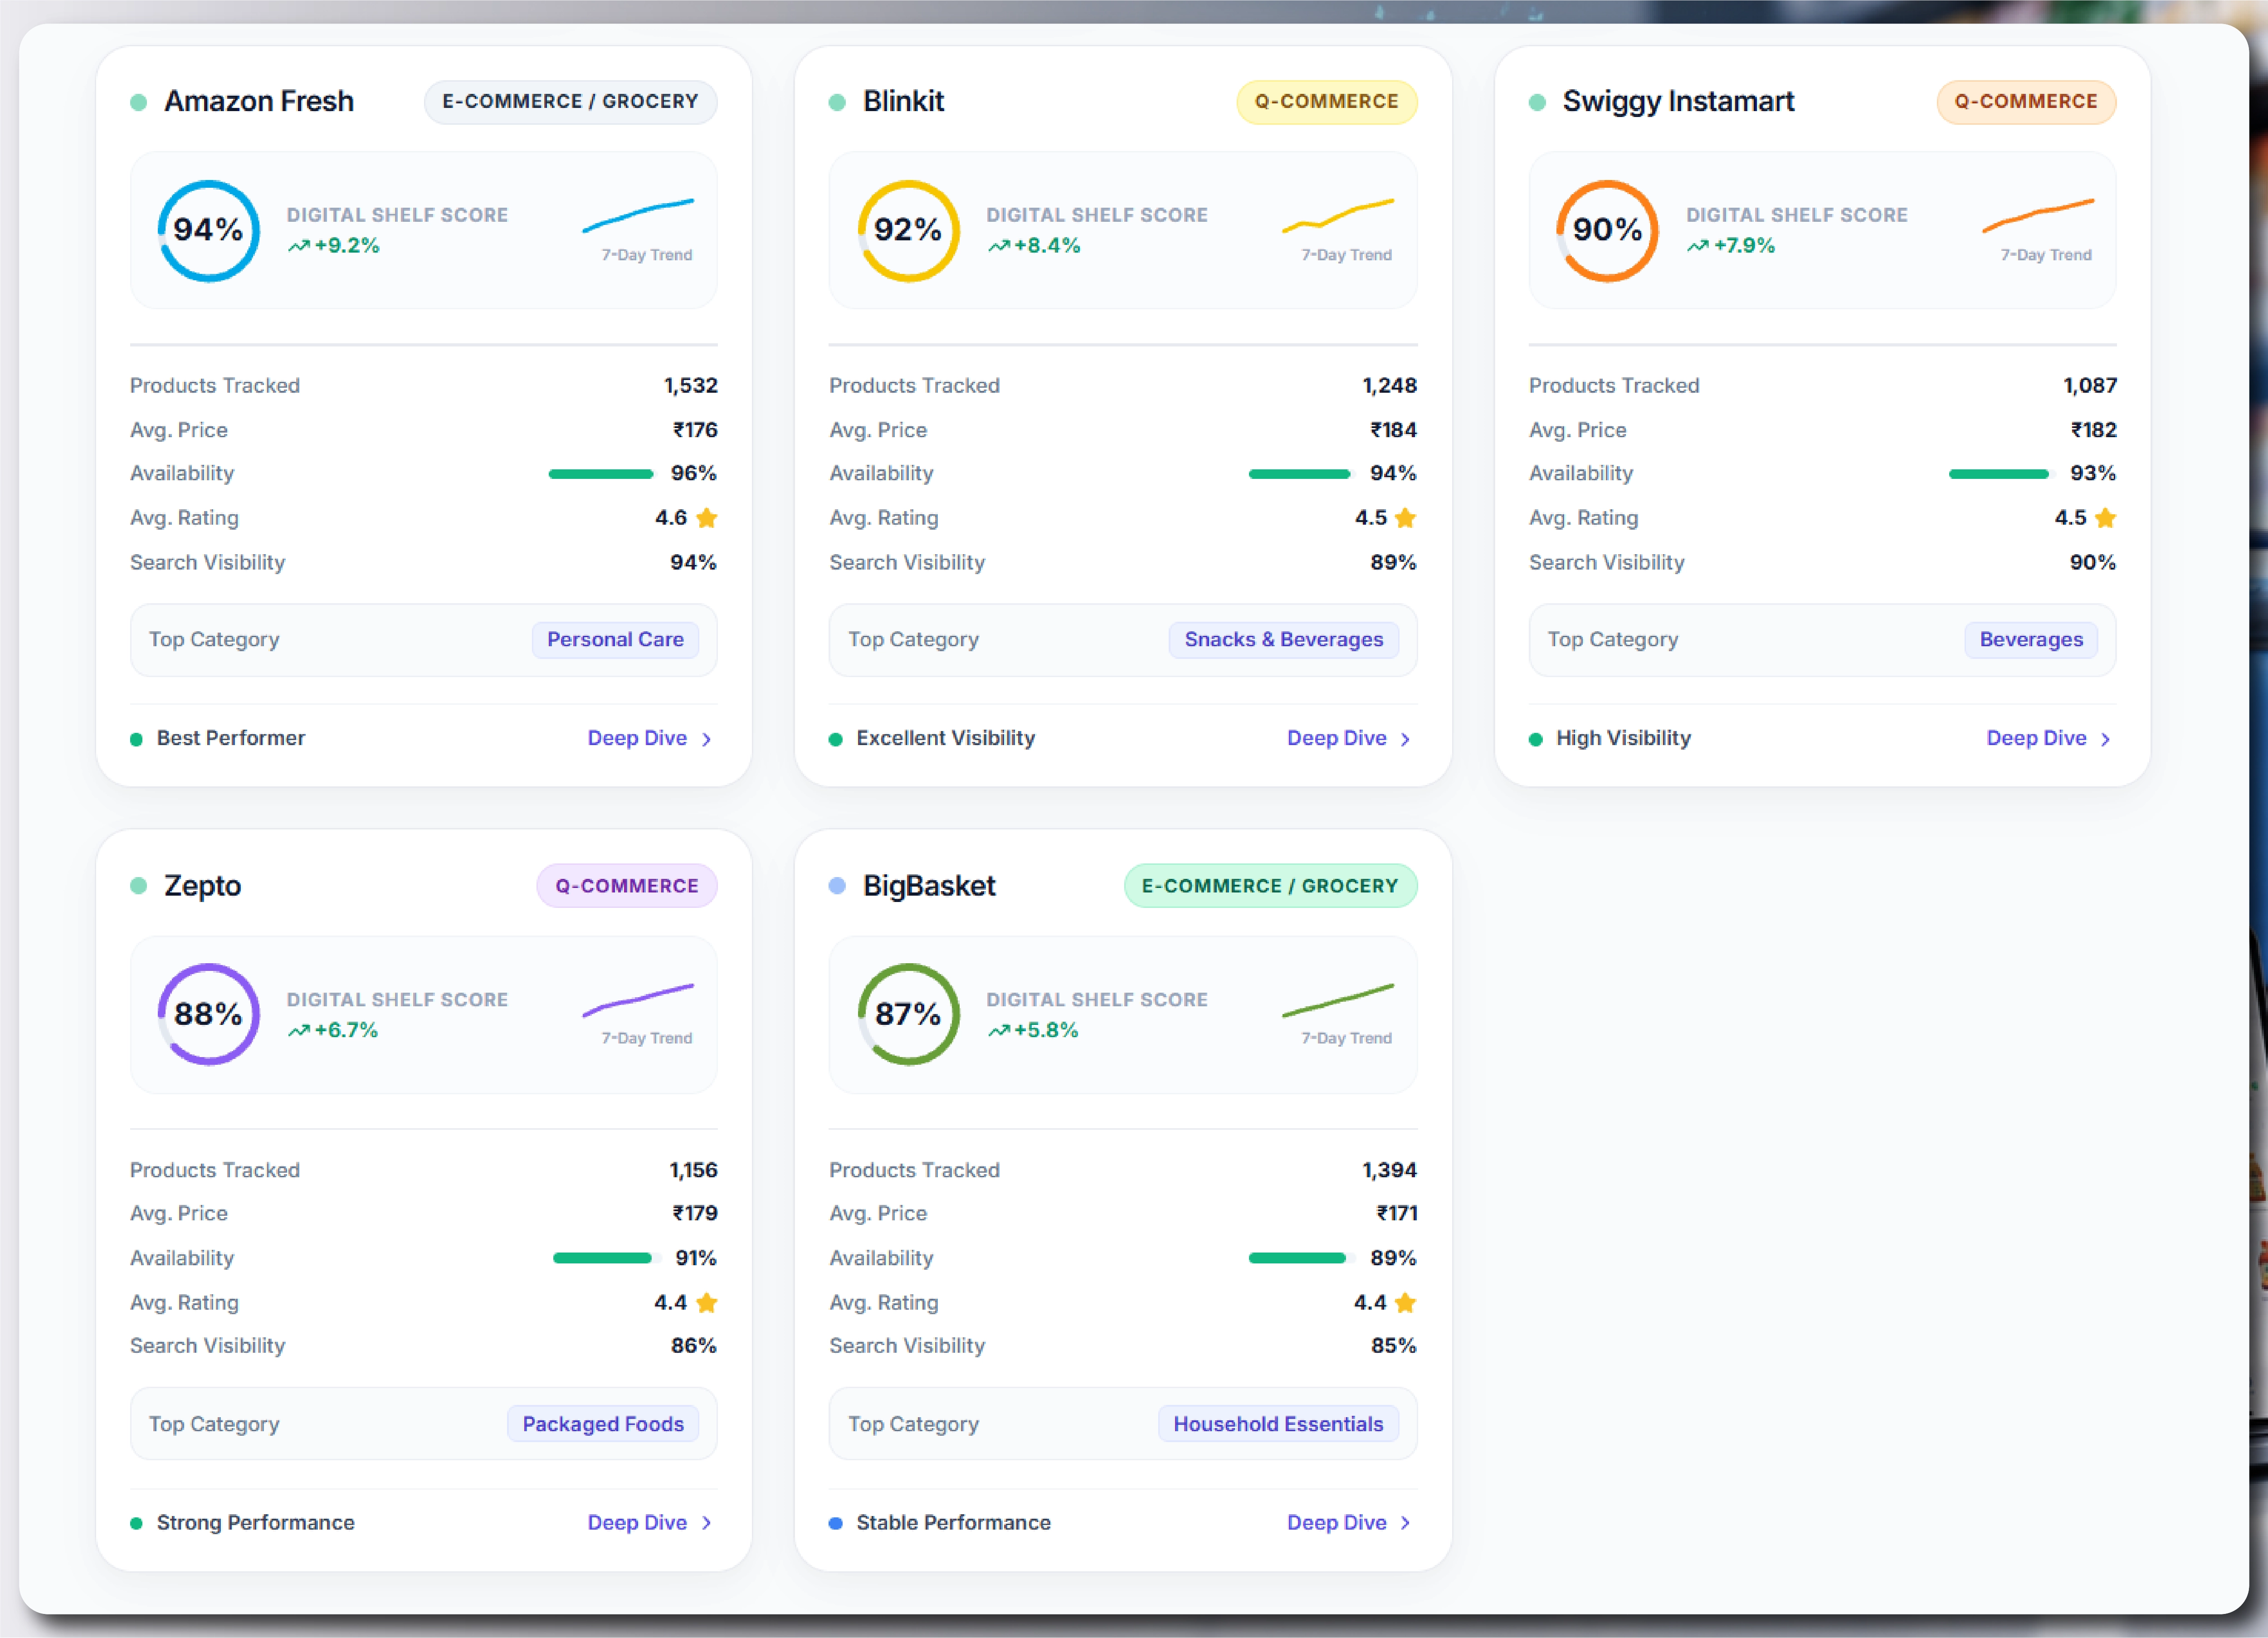Click Zepto 7-Day Trend sparkline
The image size is (2268, 1638).
click(638, 1000)
